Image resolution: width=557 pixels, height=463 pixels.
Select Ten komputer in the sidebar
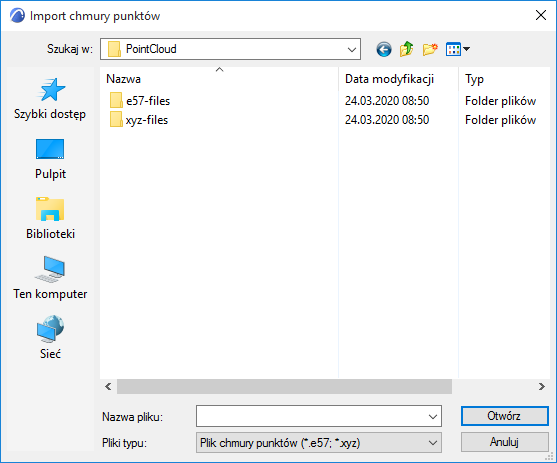pos(50,279)
